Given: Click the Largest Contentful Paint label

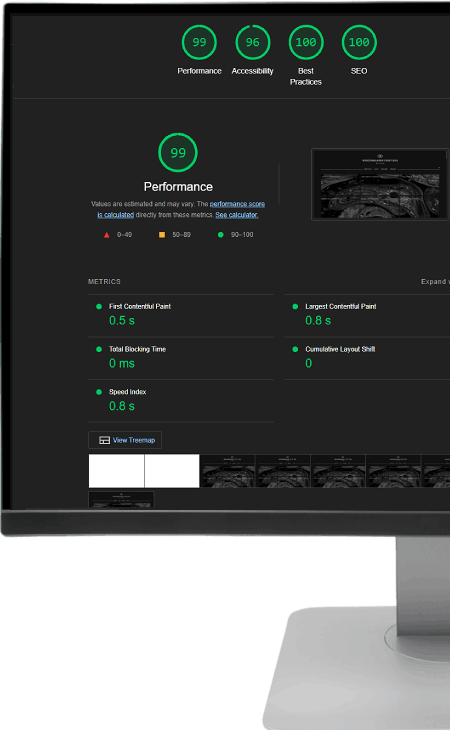Looking at the screenshot, I should click(x=341, y=306).
